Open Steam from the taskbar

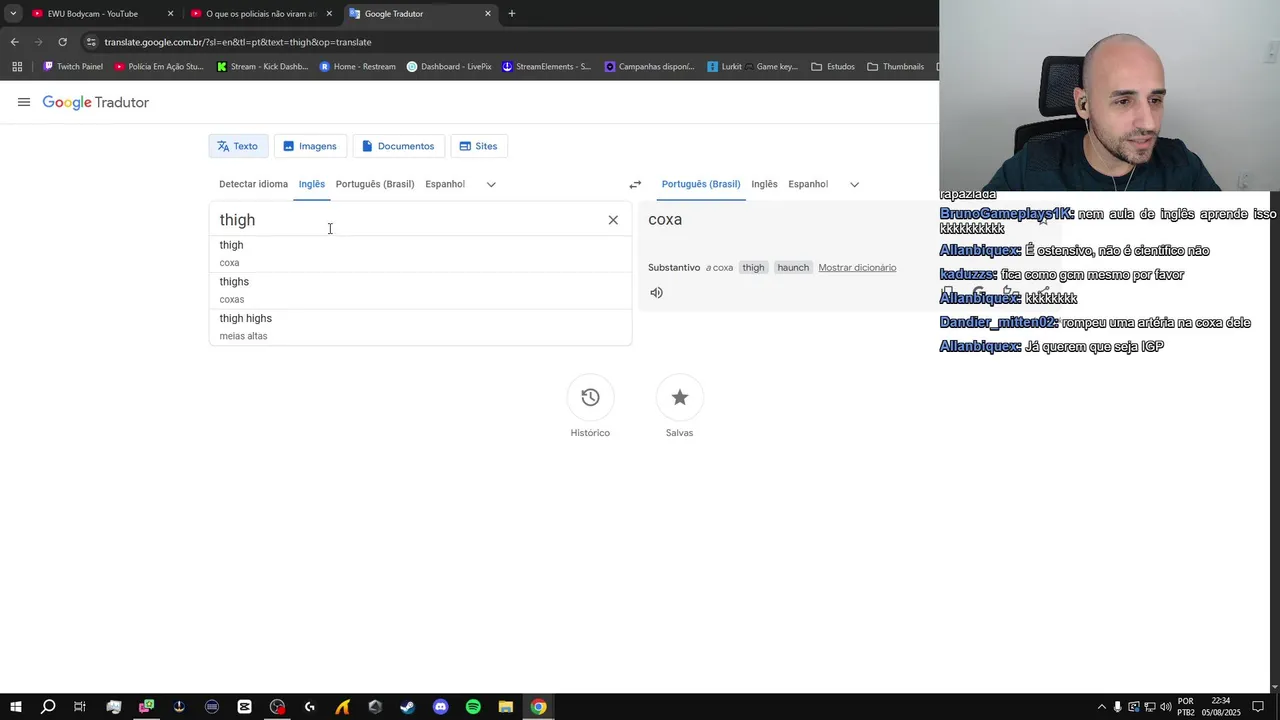(x=407, y=707)
